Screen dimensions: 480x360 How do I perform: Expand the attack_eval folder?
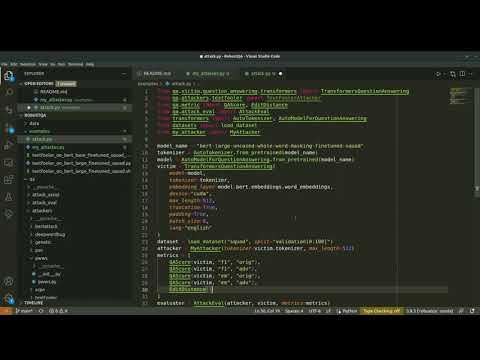pos(44,203)
